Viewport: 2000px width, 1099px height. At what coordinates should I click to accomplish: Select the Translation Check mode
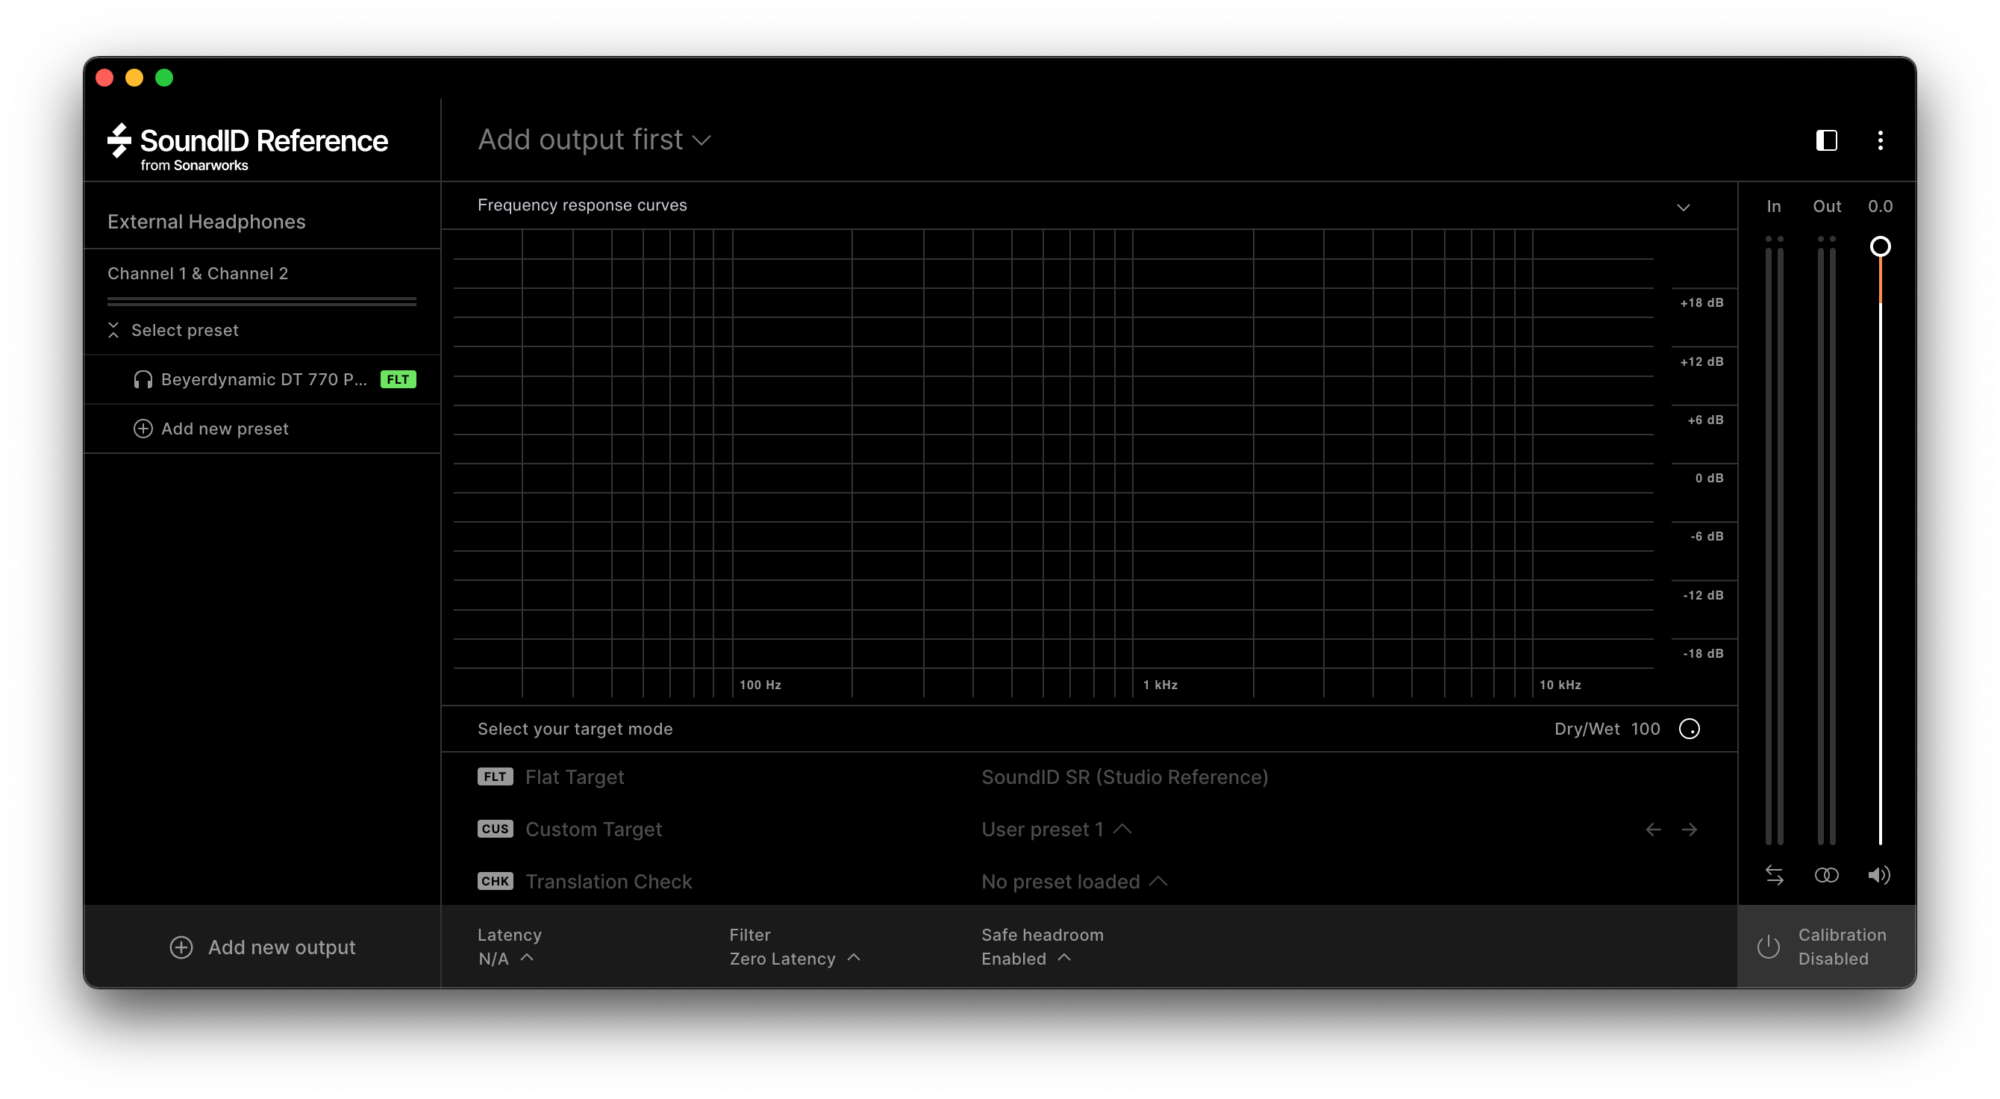pyautogui.click(x=608, y=881)
